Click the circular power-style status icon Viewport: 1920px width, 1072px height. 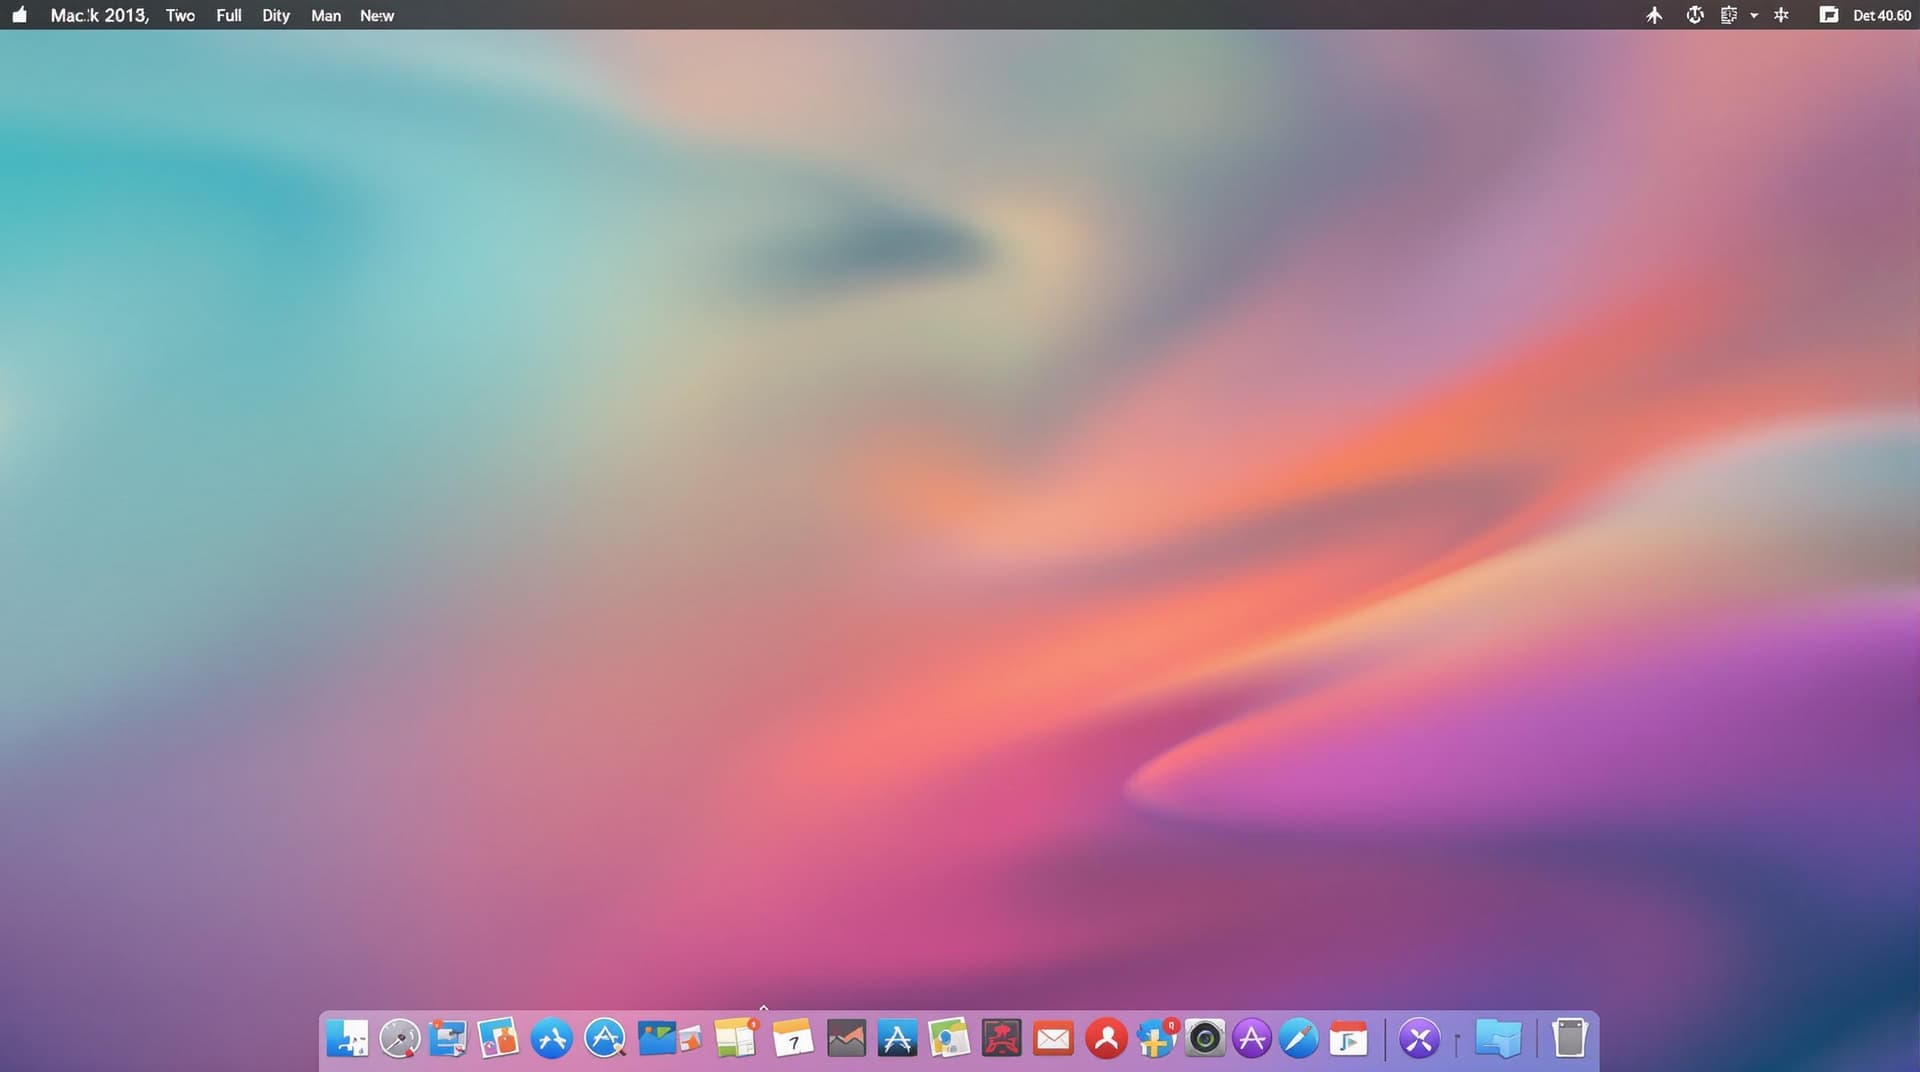(x=1695, y=15)
